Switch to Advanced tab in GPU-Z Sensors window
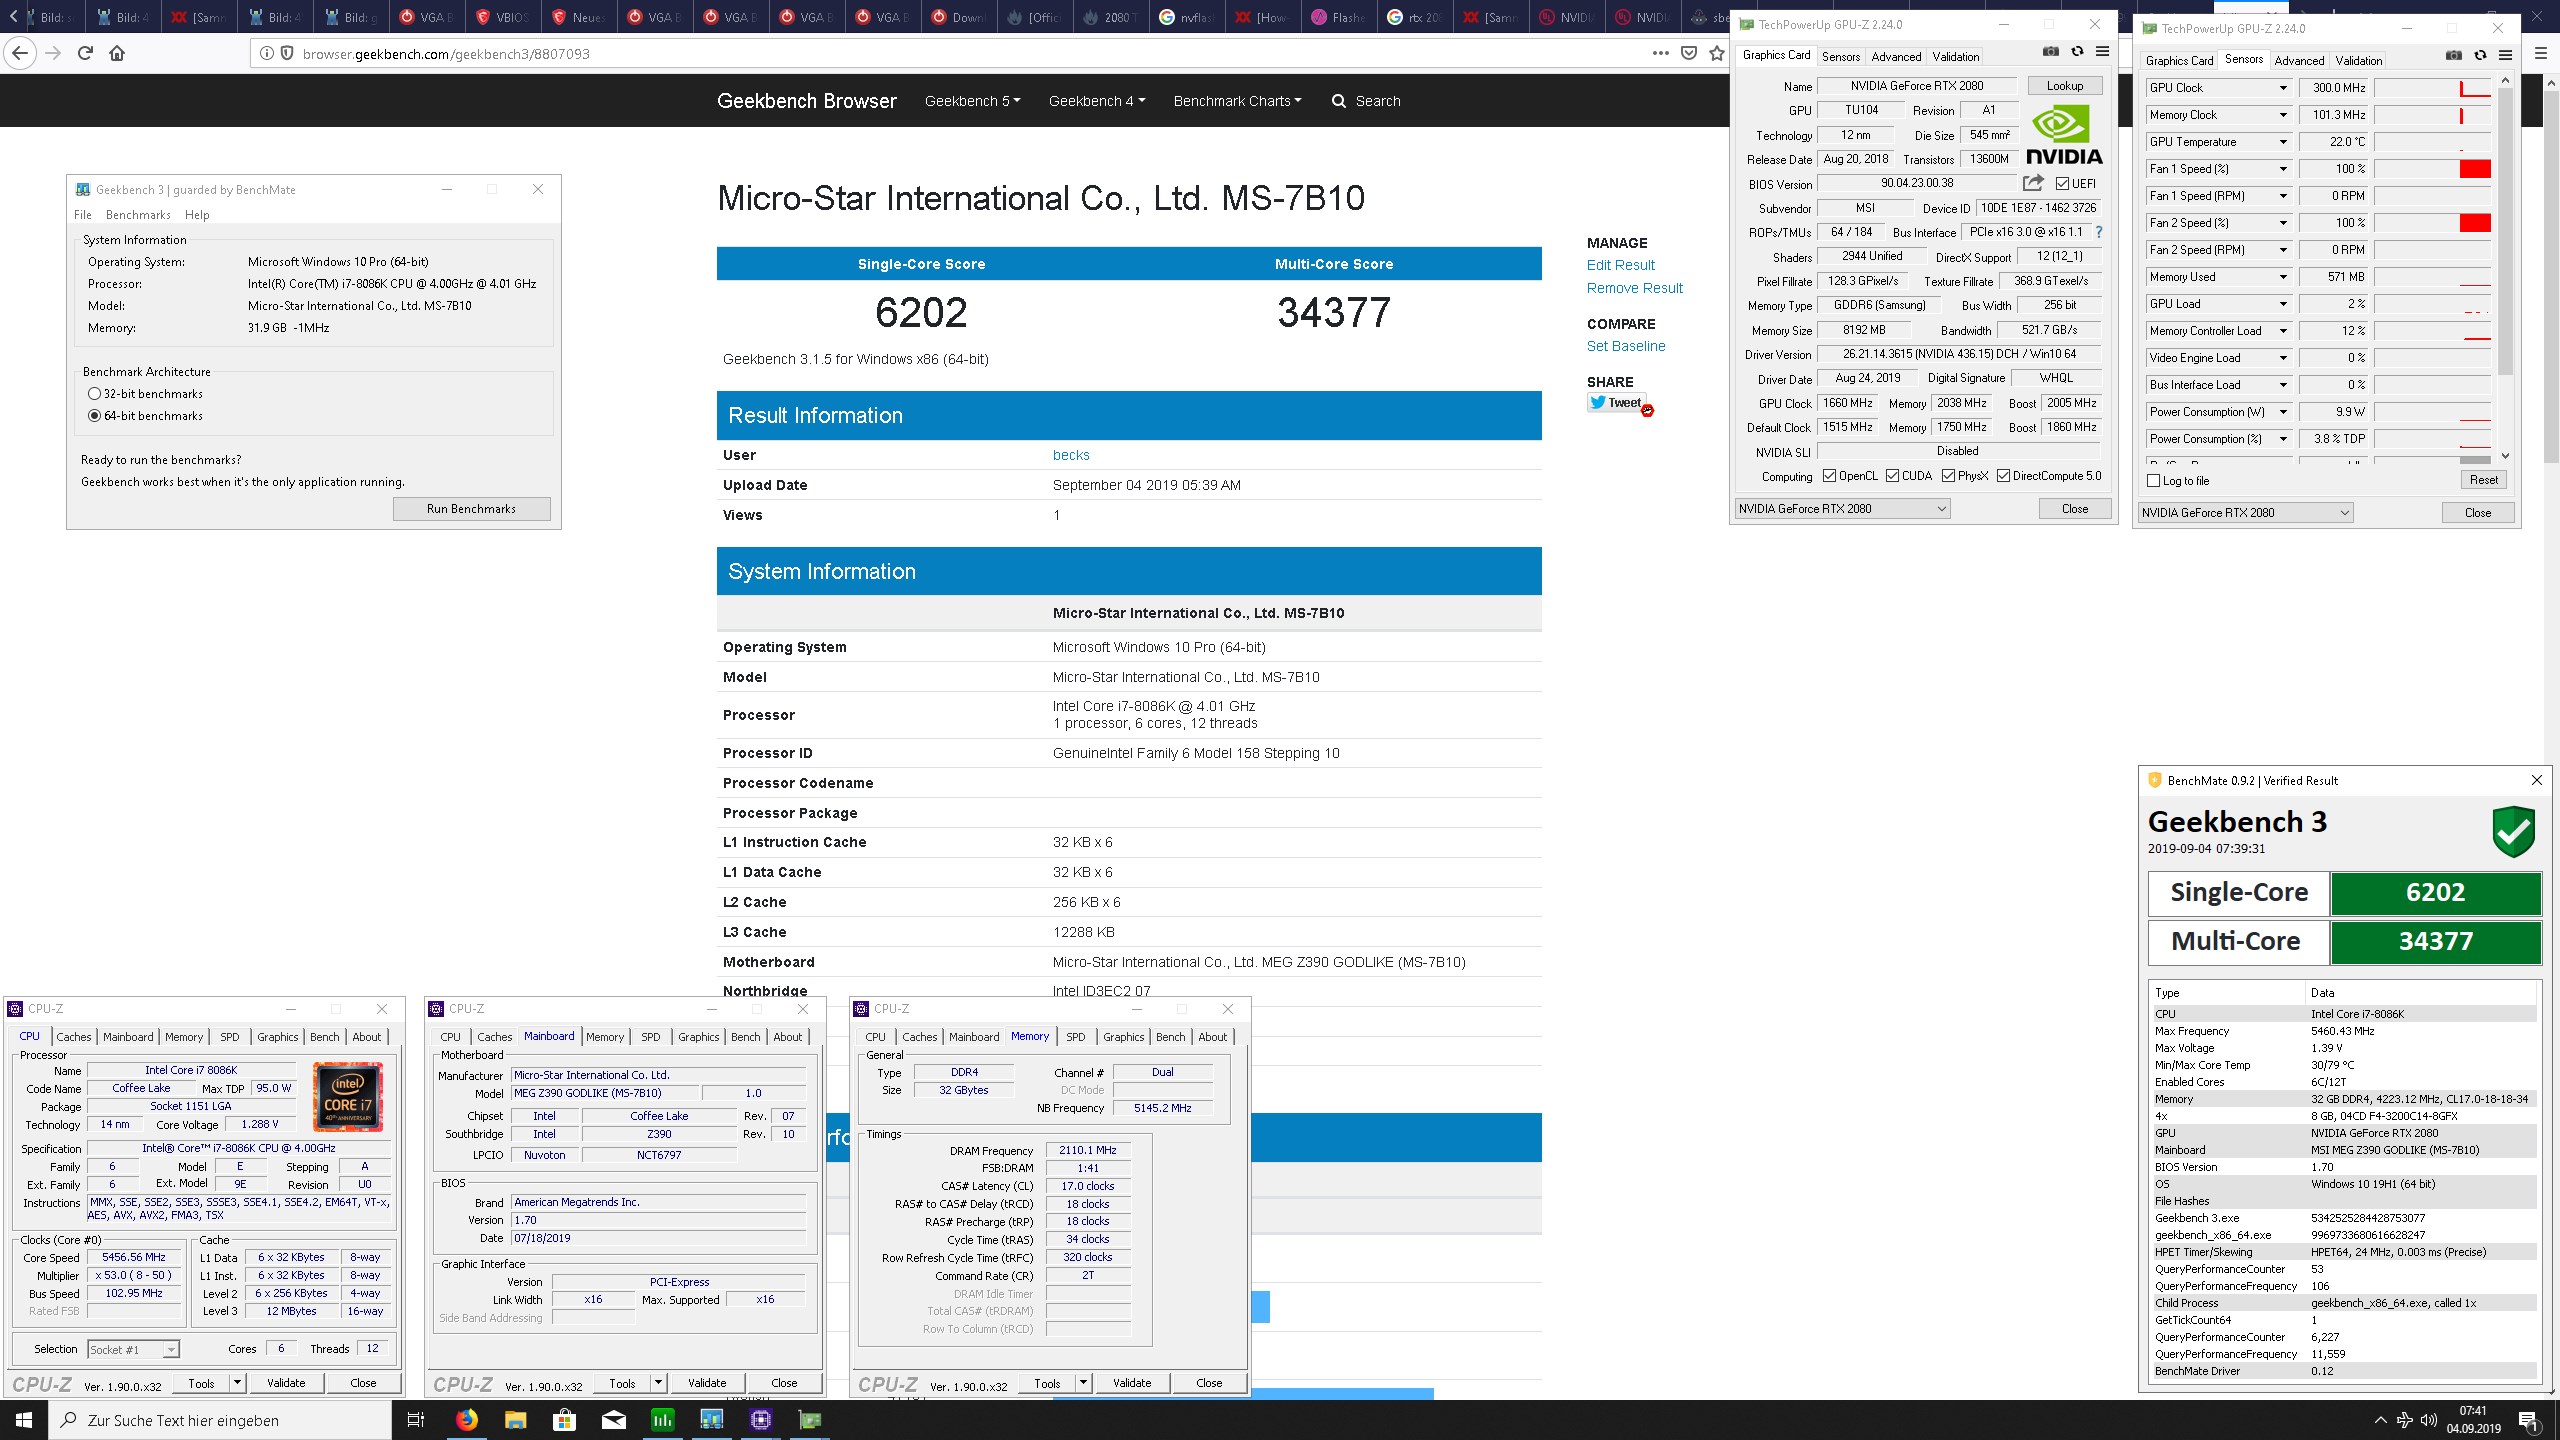Screen dimensions: 2560x1440 [x=2299, y=61]
